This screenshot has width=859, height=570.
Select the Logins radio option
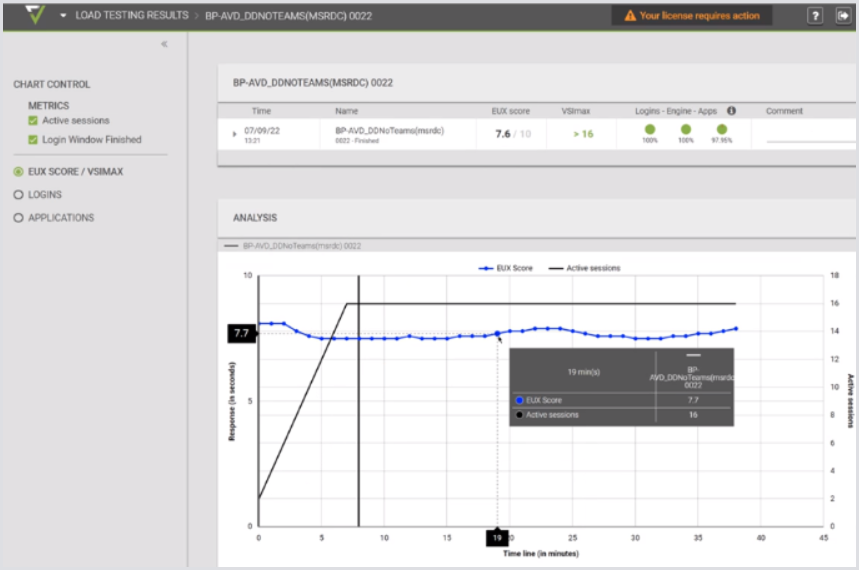tap(19, 195)
